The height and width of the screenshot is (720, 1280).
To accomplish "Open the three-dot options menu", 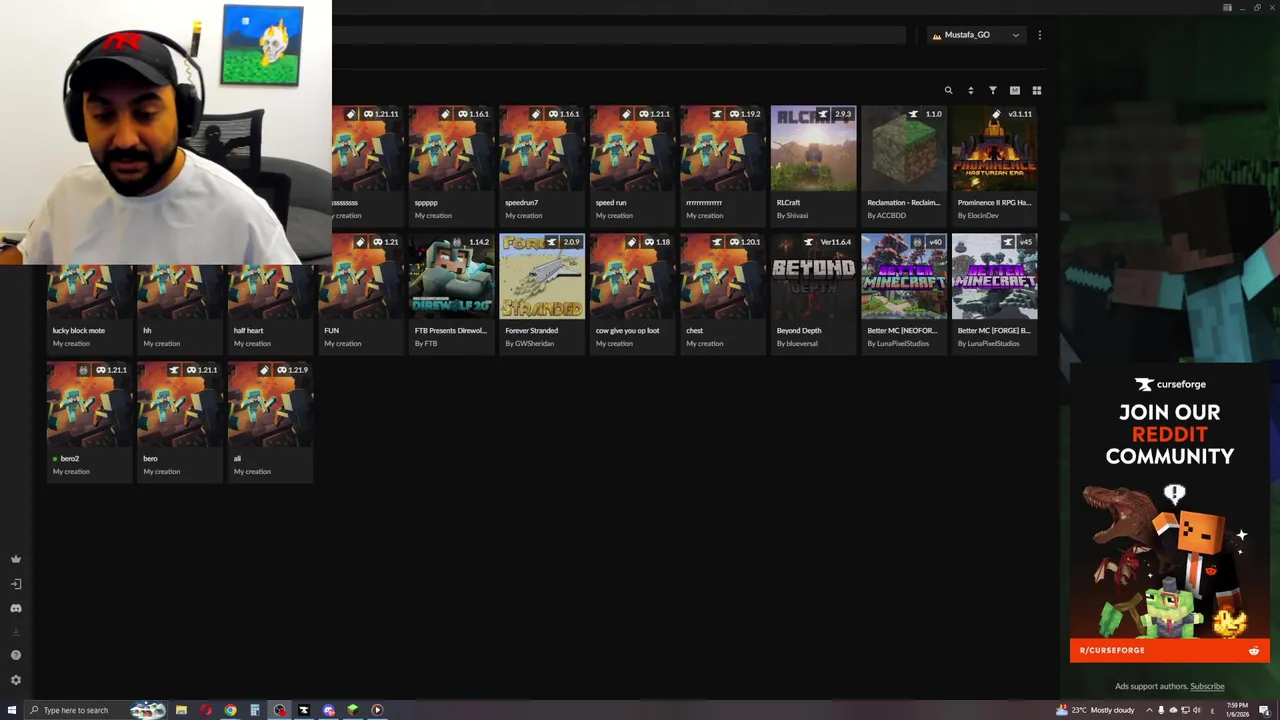I will (x=1040, y=35).
